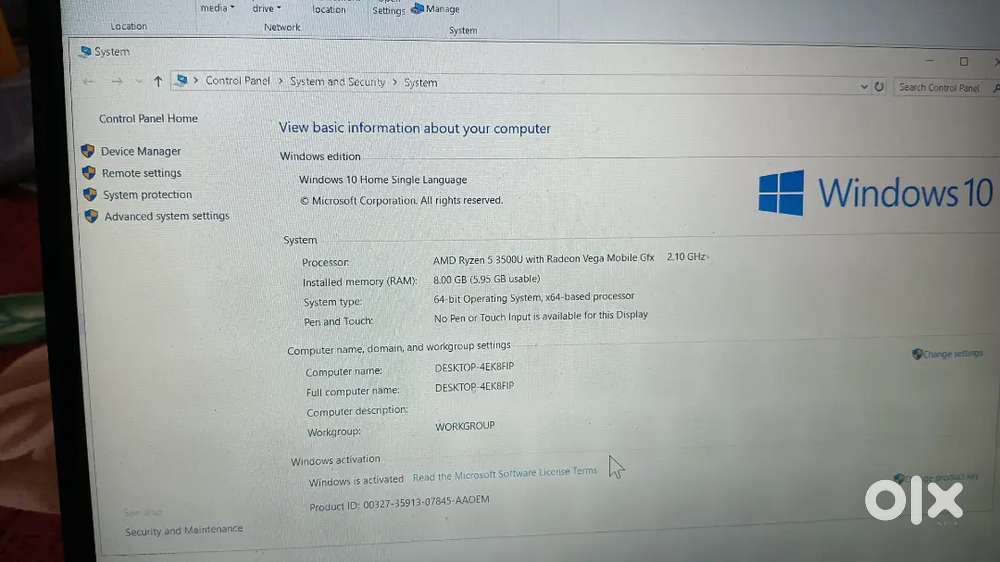Open the media dropdown in ribbon
Viewport: 1000px width, 562px height.
[x=217, y=8]
